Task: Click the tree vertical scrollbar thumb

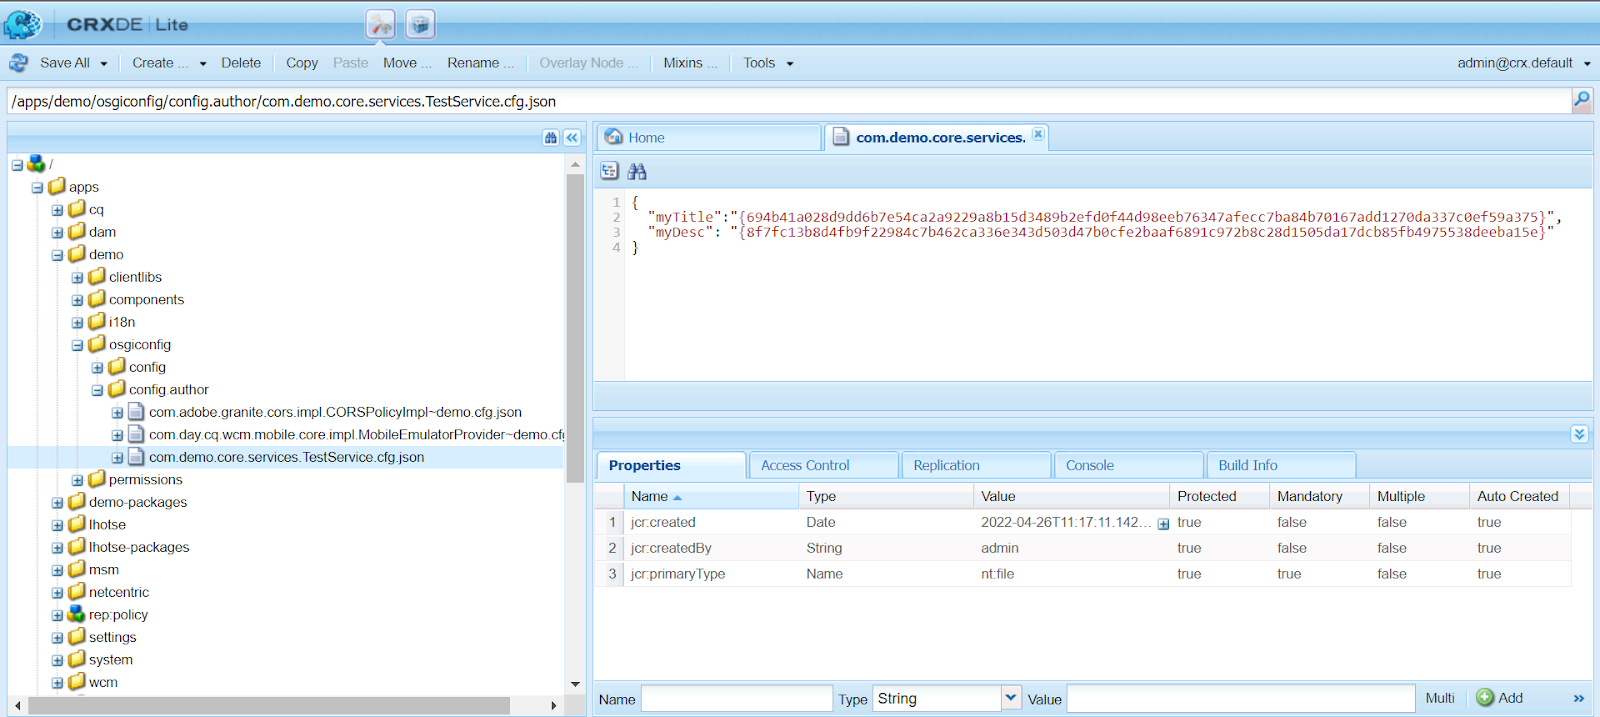Action: (x=575, y=328)
